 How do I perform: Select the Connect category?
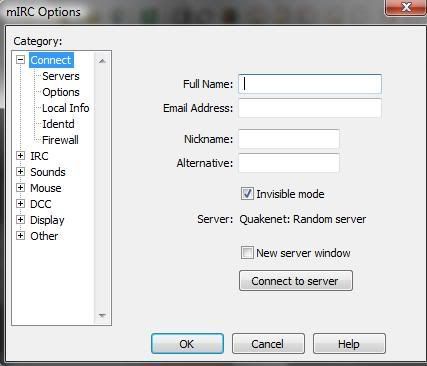click(x=51, y=60)
